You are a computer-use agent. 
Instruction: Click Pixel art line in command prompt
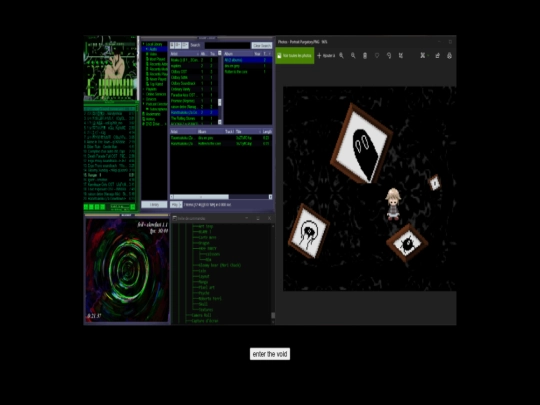pyautogui.click(x=206, y=288)
